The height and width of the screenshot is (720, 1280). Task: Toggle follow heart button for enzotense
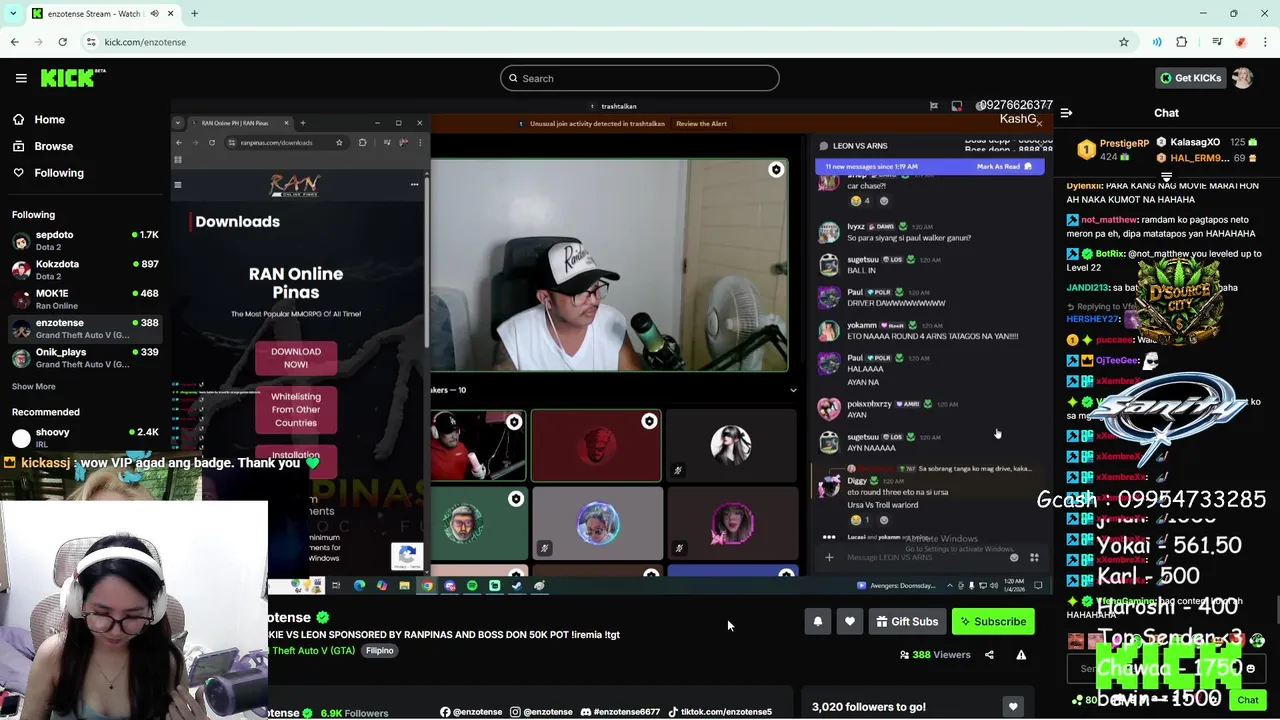tap(850, 622)
